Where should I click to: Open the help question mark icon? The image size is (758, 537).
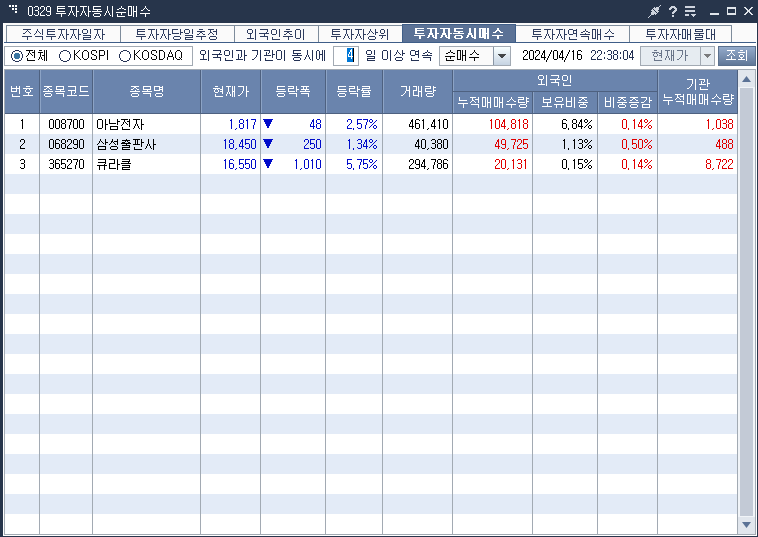click(673, 11)
